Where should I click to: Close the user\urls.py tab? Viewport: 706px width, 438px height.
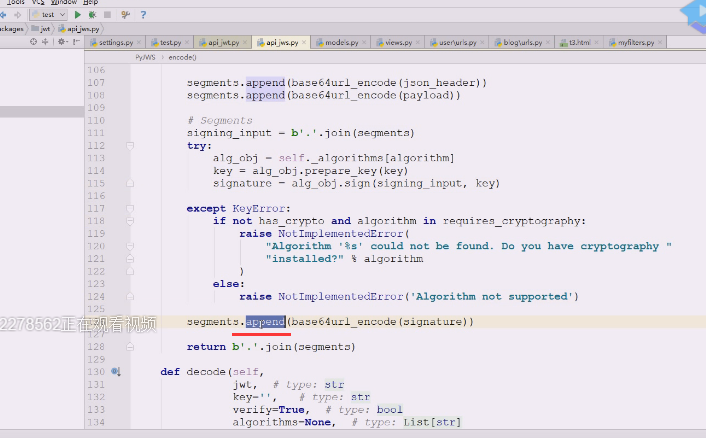tap(482, 42)
